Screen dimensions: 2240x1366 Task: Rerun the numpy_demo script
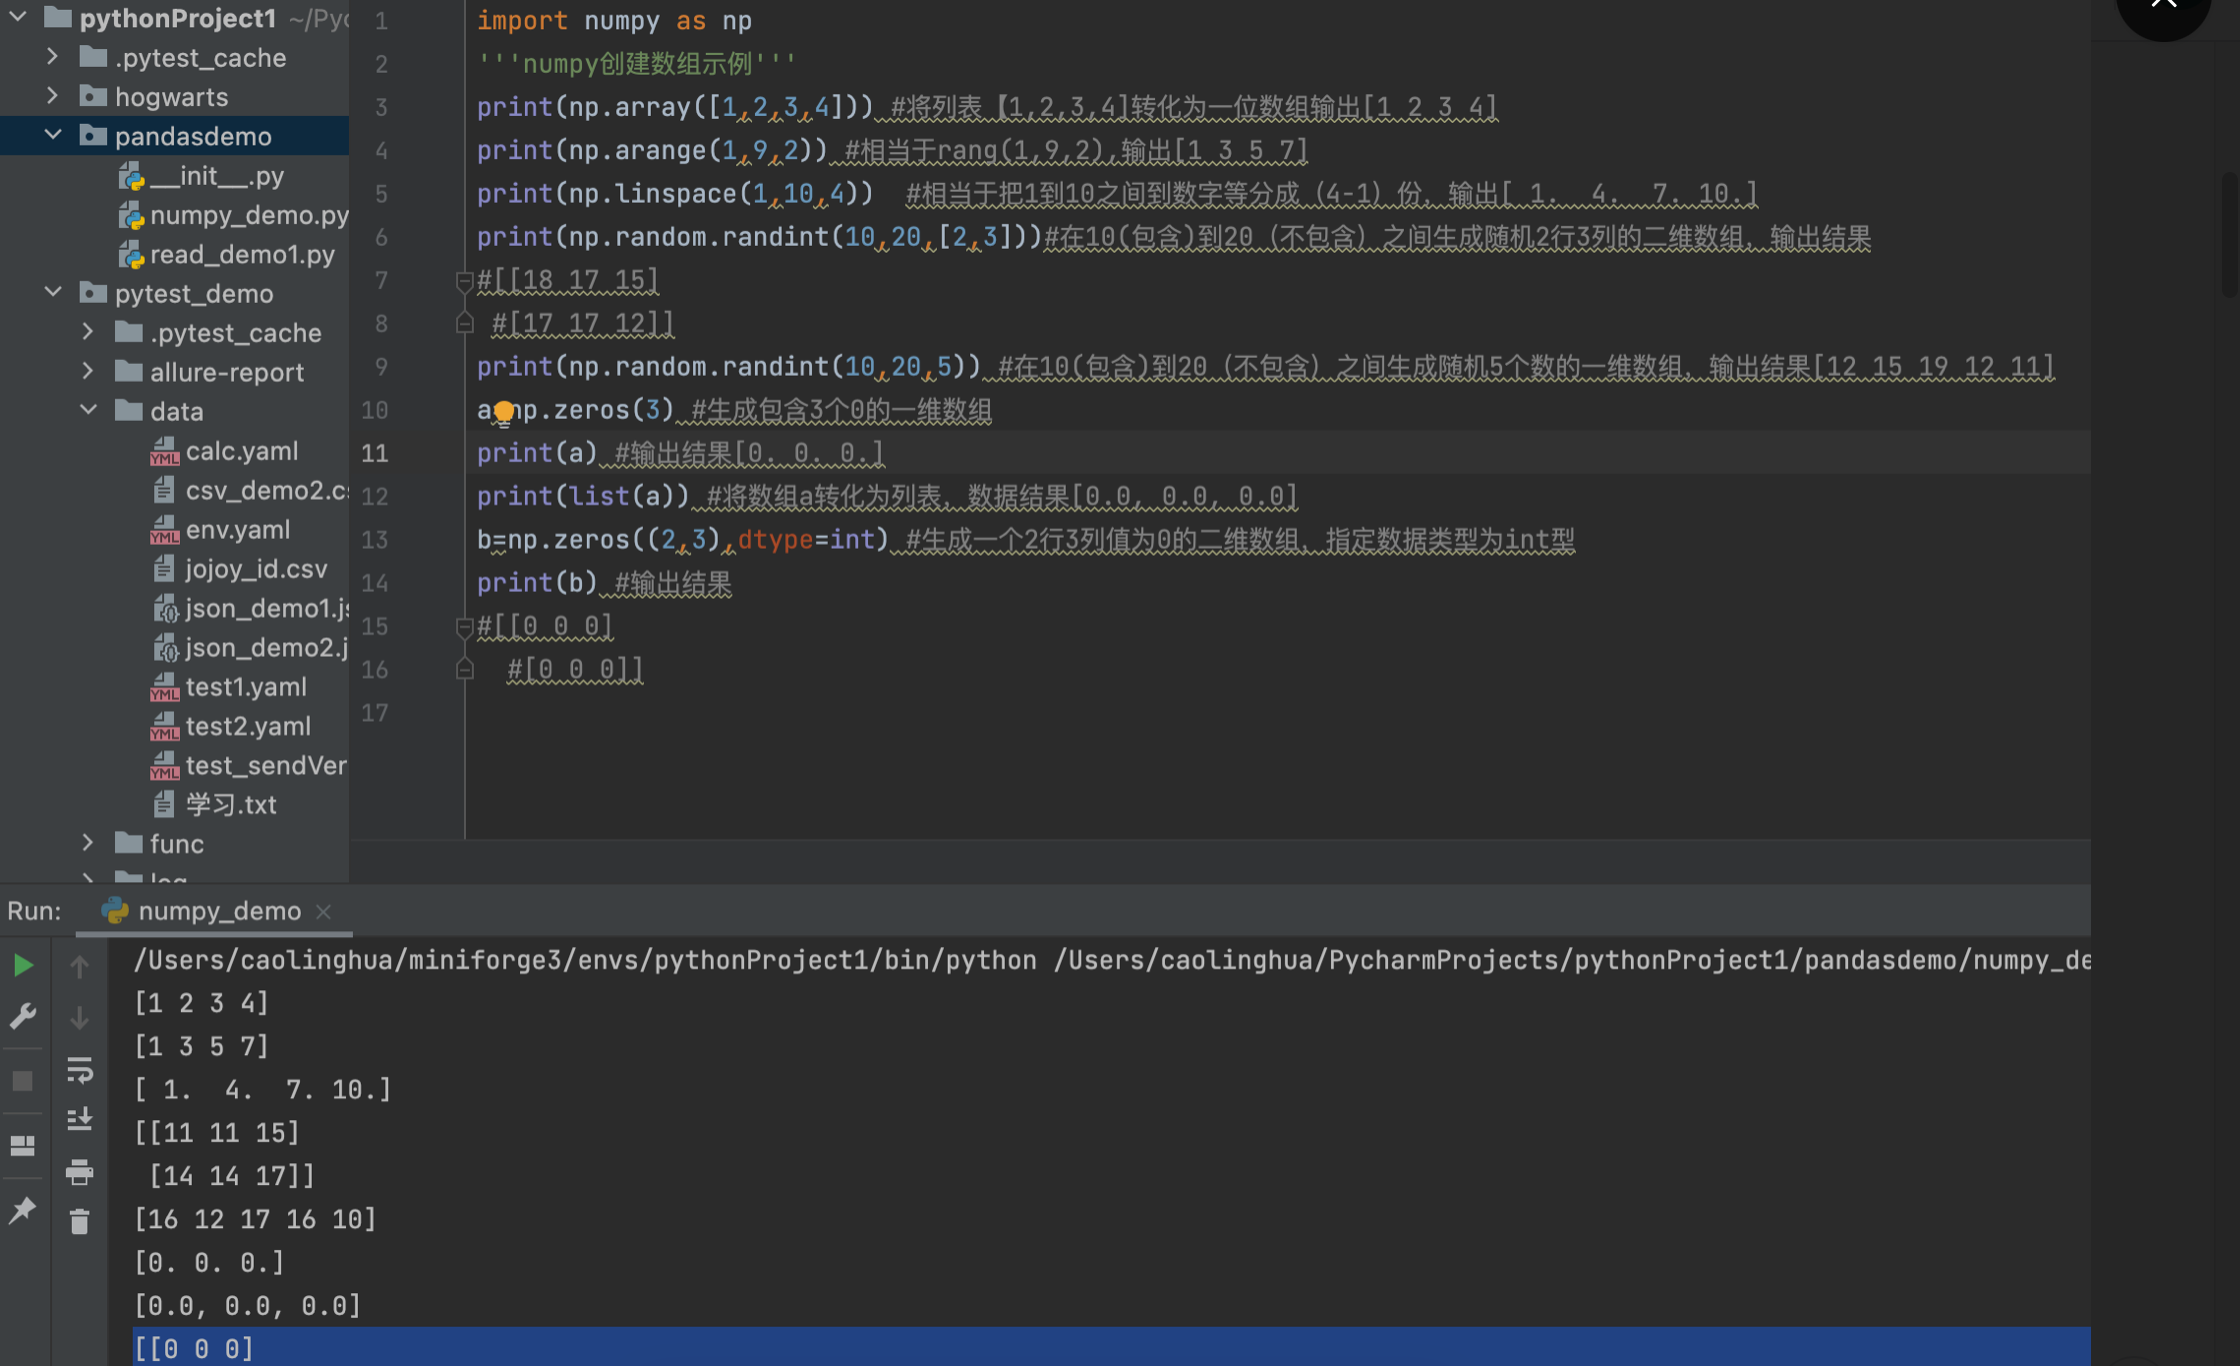22,965
